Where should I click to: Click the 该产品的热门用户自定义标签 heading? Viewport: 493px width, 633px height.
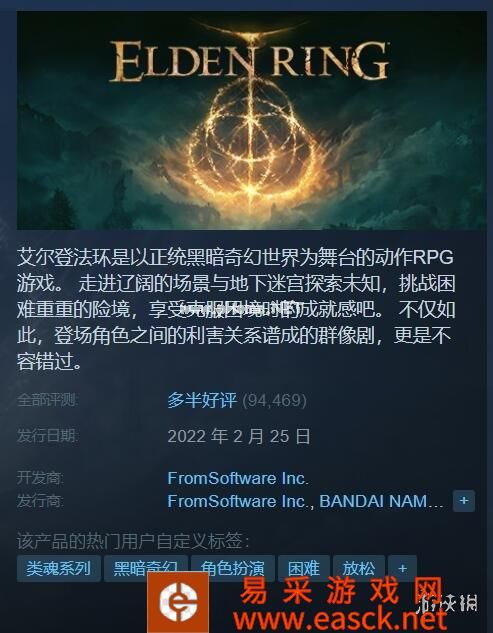coord(133,541)
